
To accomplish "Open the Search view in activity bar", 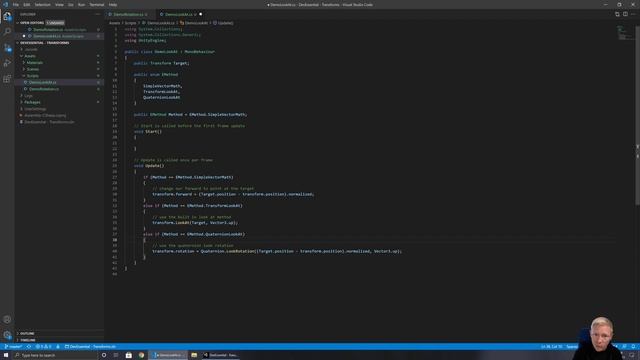I will [x=7, y=32].
